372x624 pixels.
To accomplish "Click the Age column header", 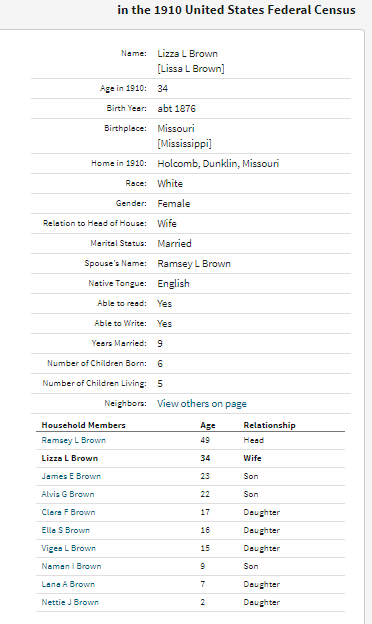I will pyautogui.click(x=208, y=425).
